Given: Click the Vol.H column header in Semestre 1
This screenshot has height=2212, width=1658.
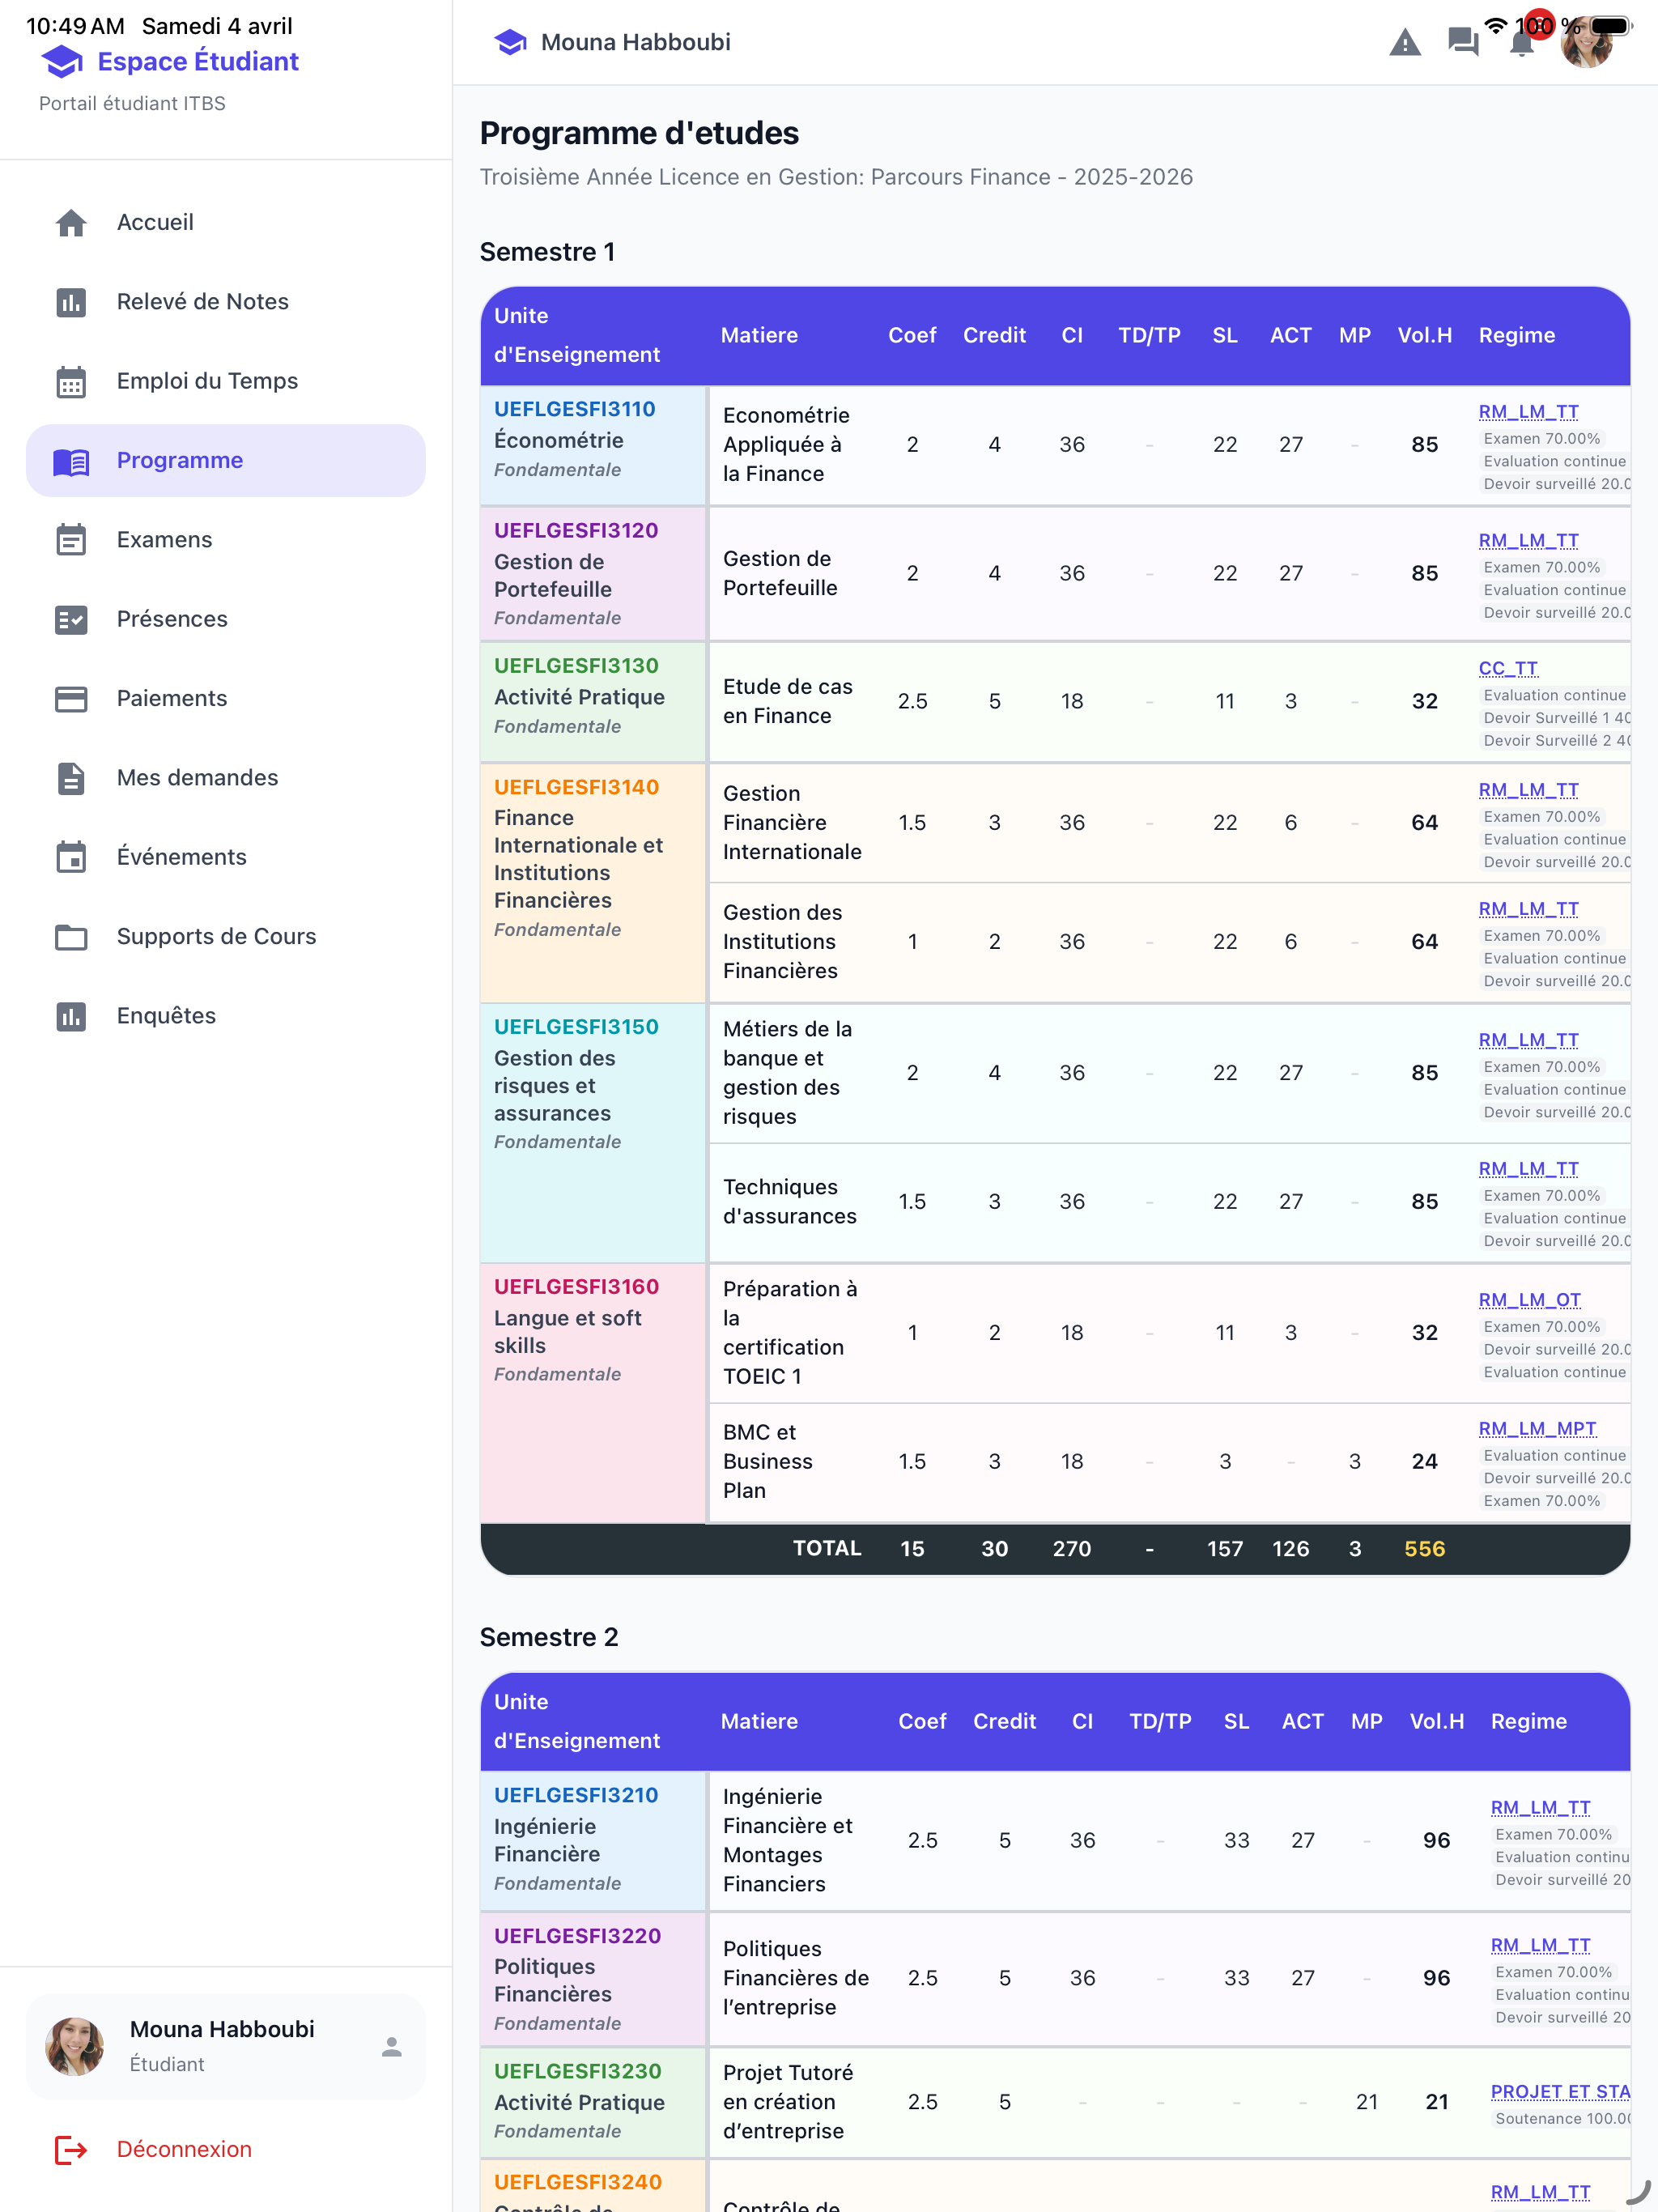Looking at the screenshot, I should [x=1424, y=336].
